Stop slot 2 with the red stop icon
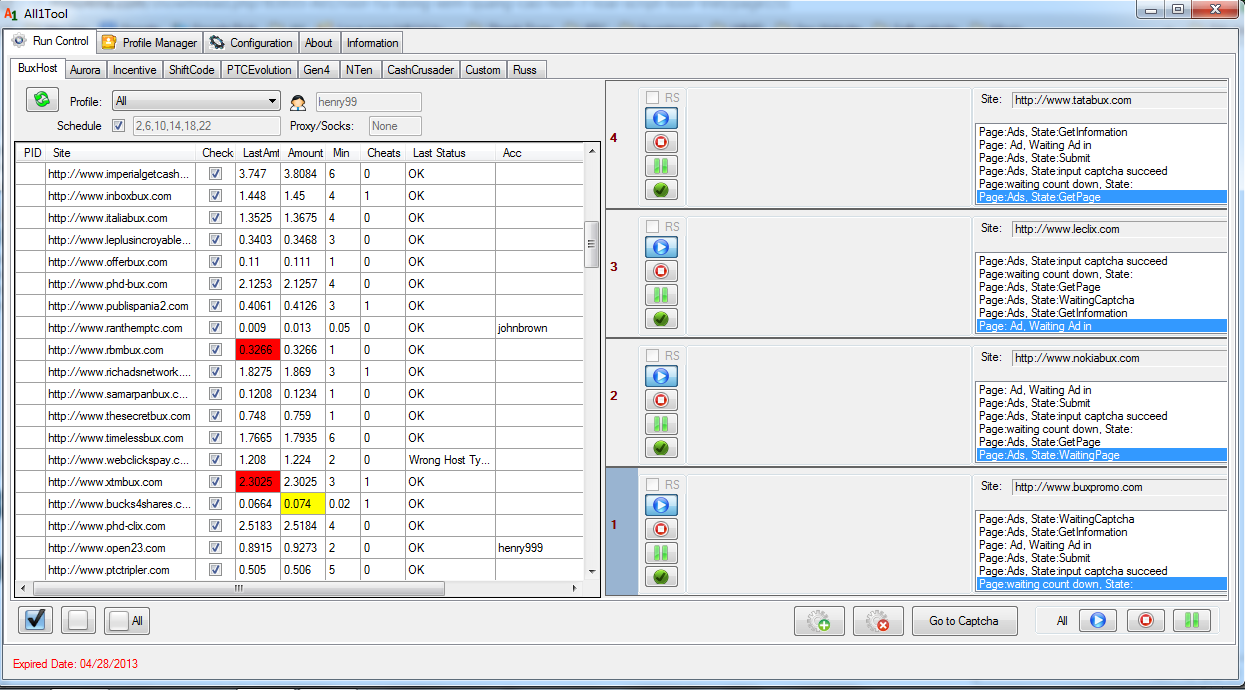Screen dimensions: 1245x690 [x=660, y=400]
